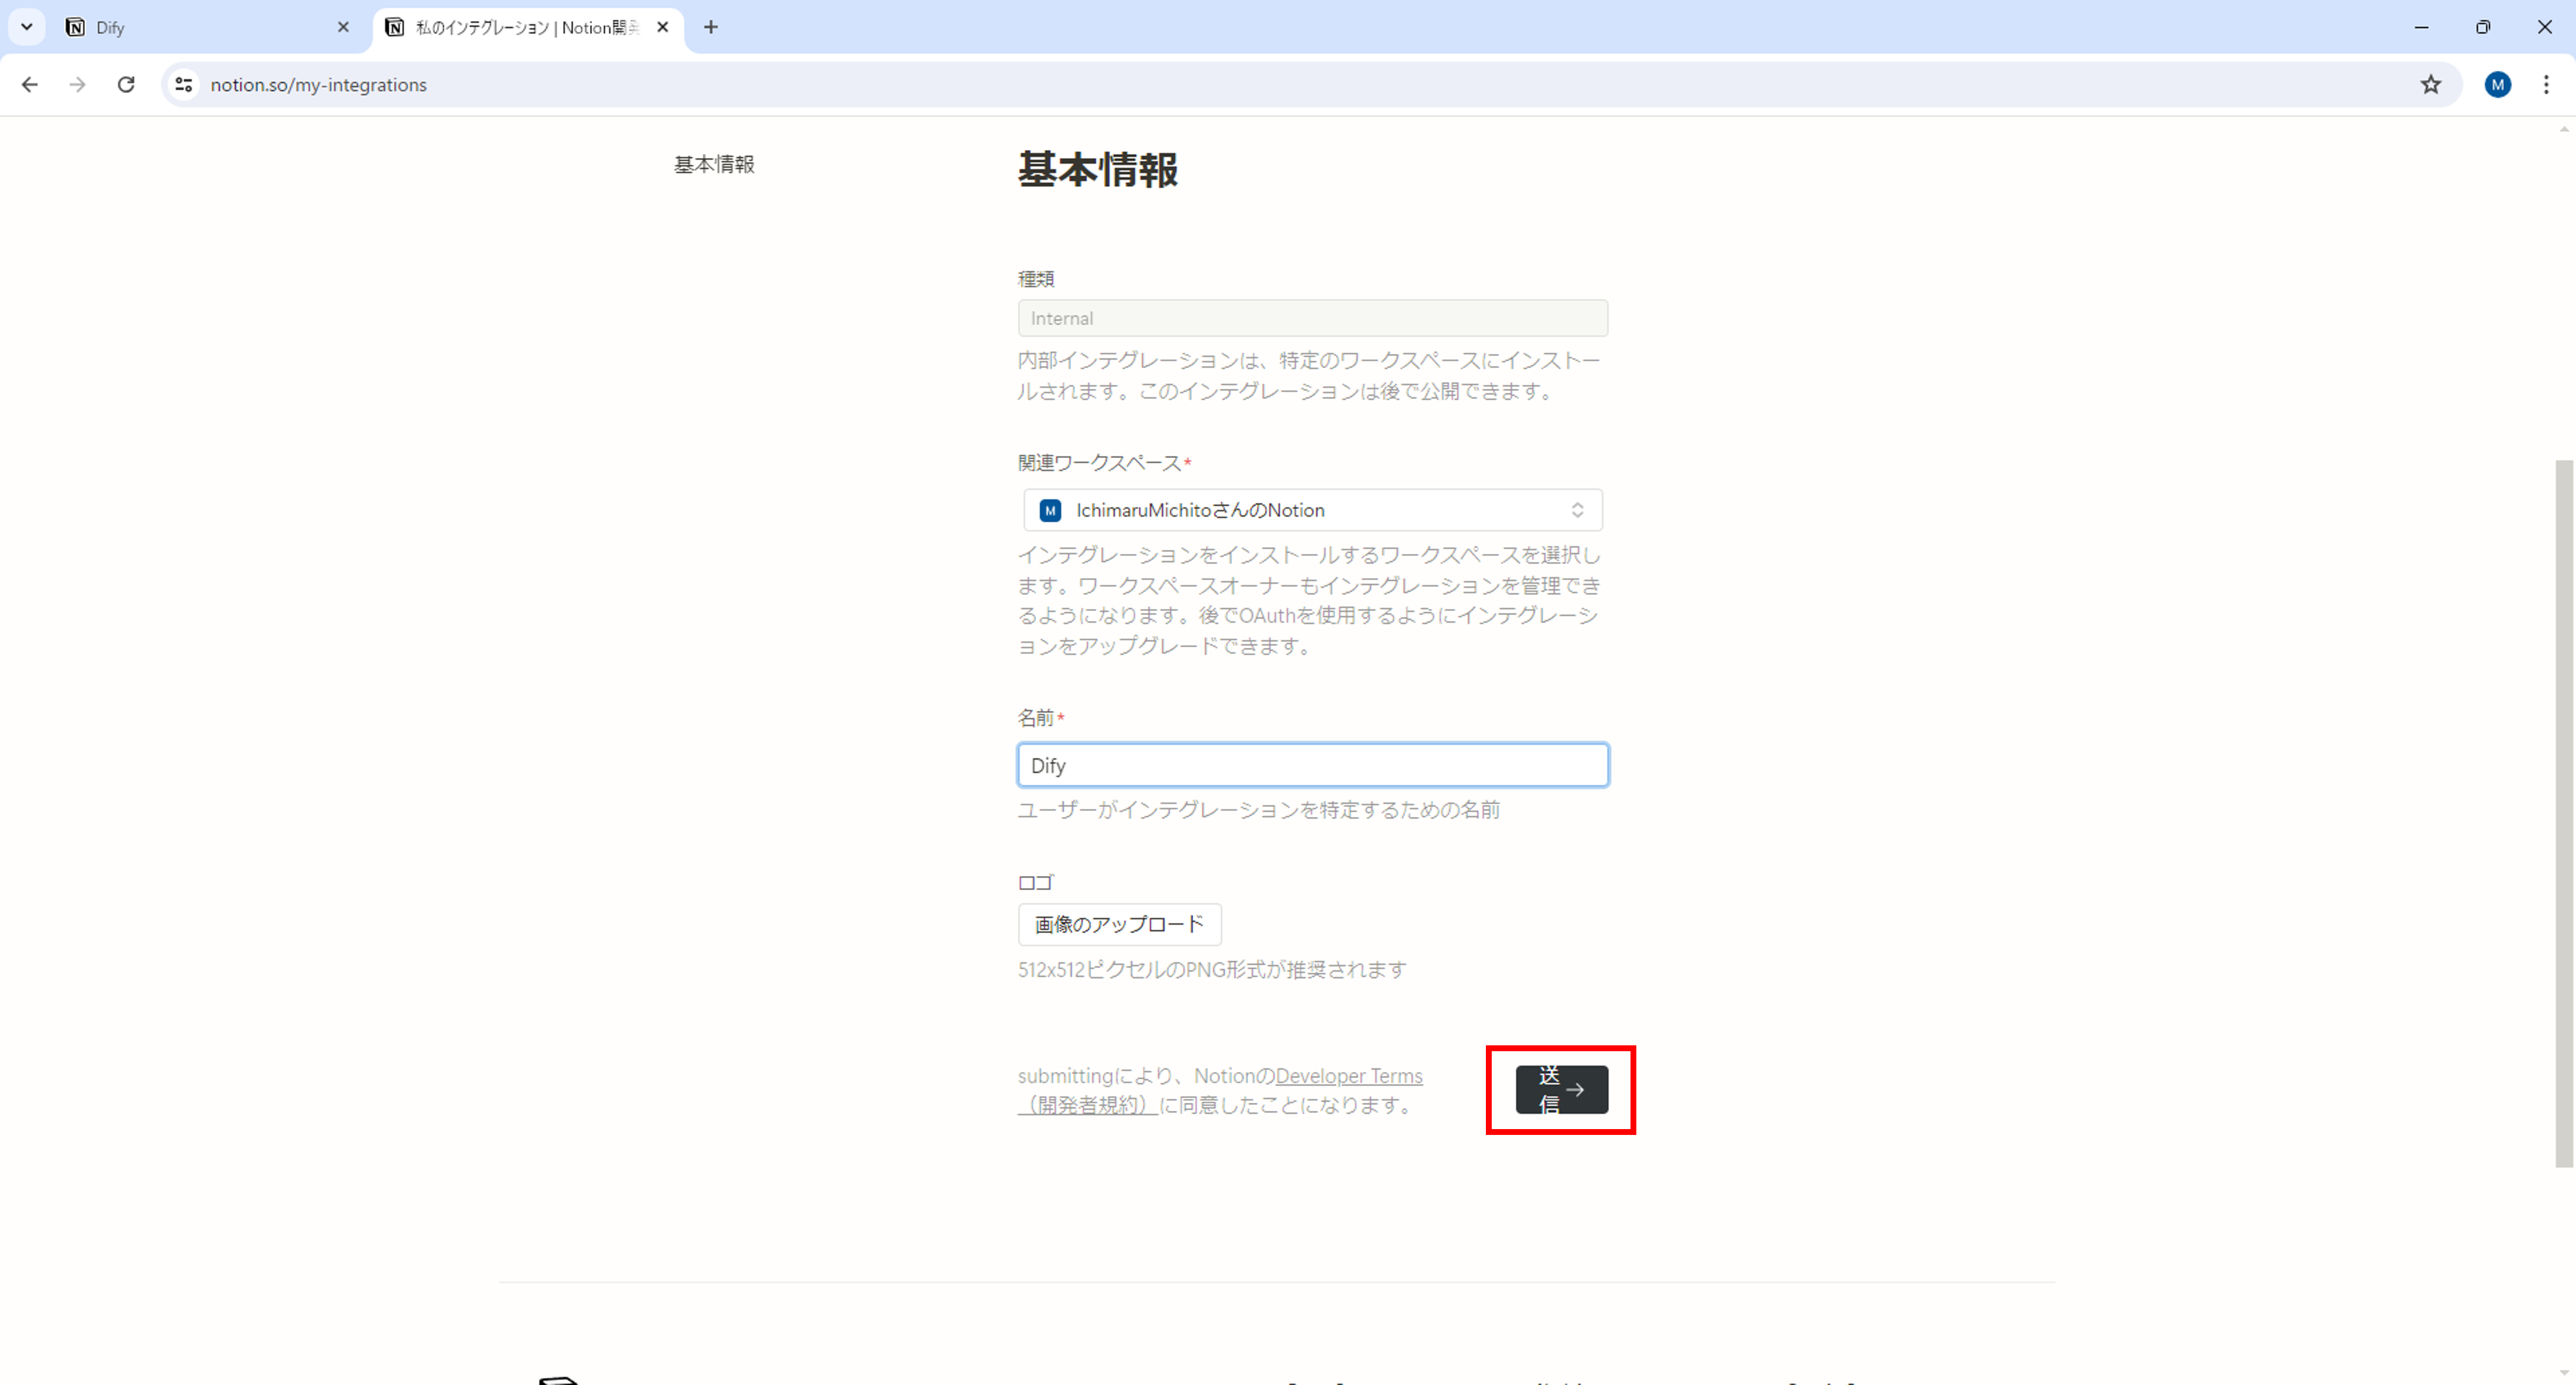Close the Dify tab
The image size is (2576, 1385).
point(343,27)
